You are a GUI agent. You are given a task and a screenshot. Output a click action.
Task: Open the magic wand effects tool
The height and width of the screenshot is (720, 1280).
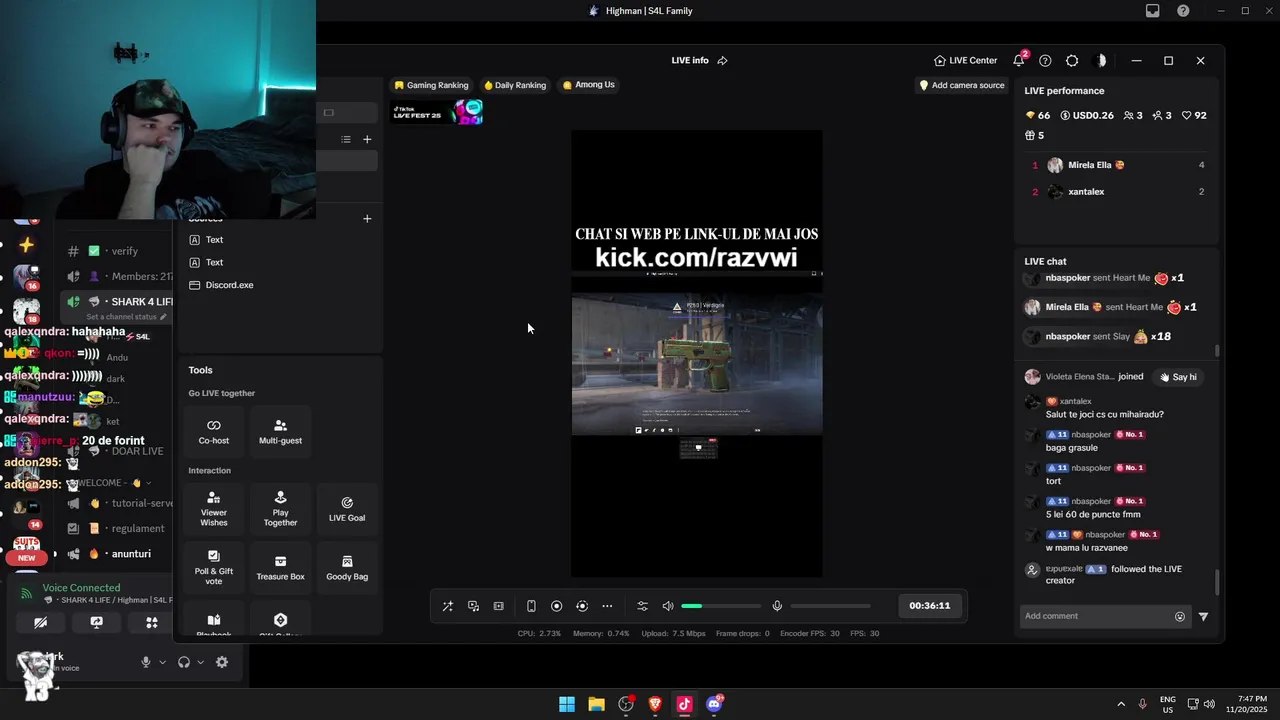(448, 606)
